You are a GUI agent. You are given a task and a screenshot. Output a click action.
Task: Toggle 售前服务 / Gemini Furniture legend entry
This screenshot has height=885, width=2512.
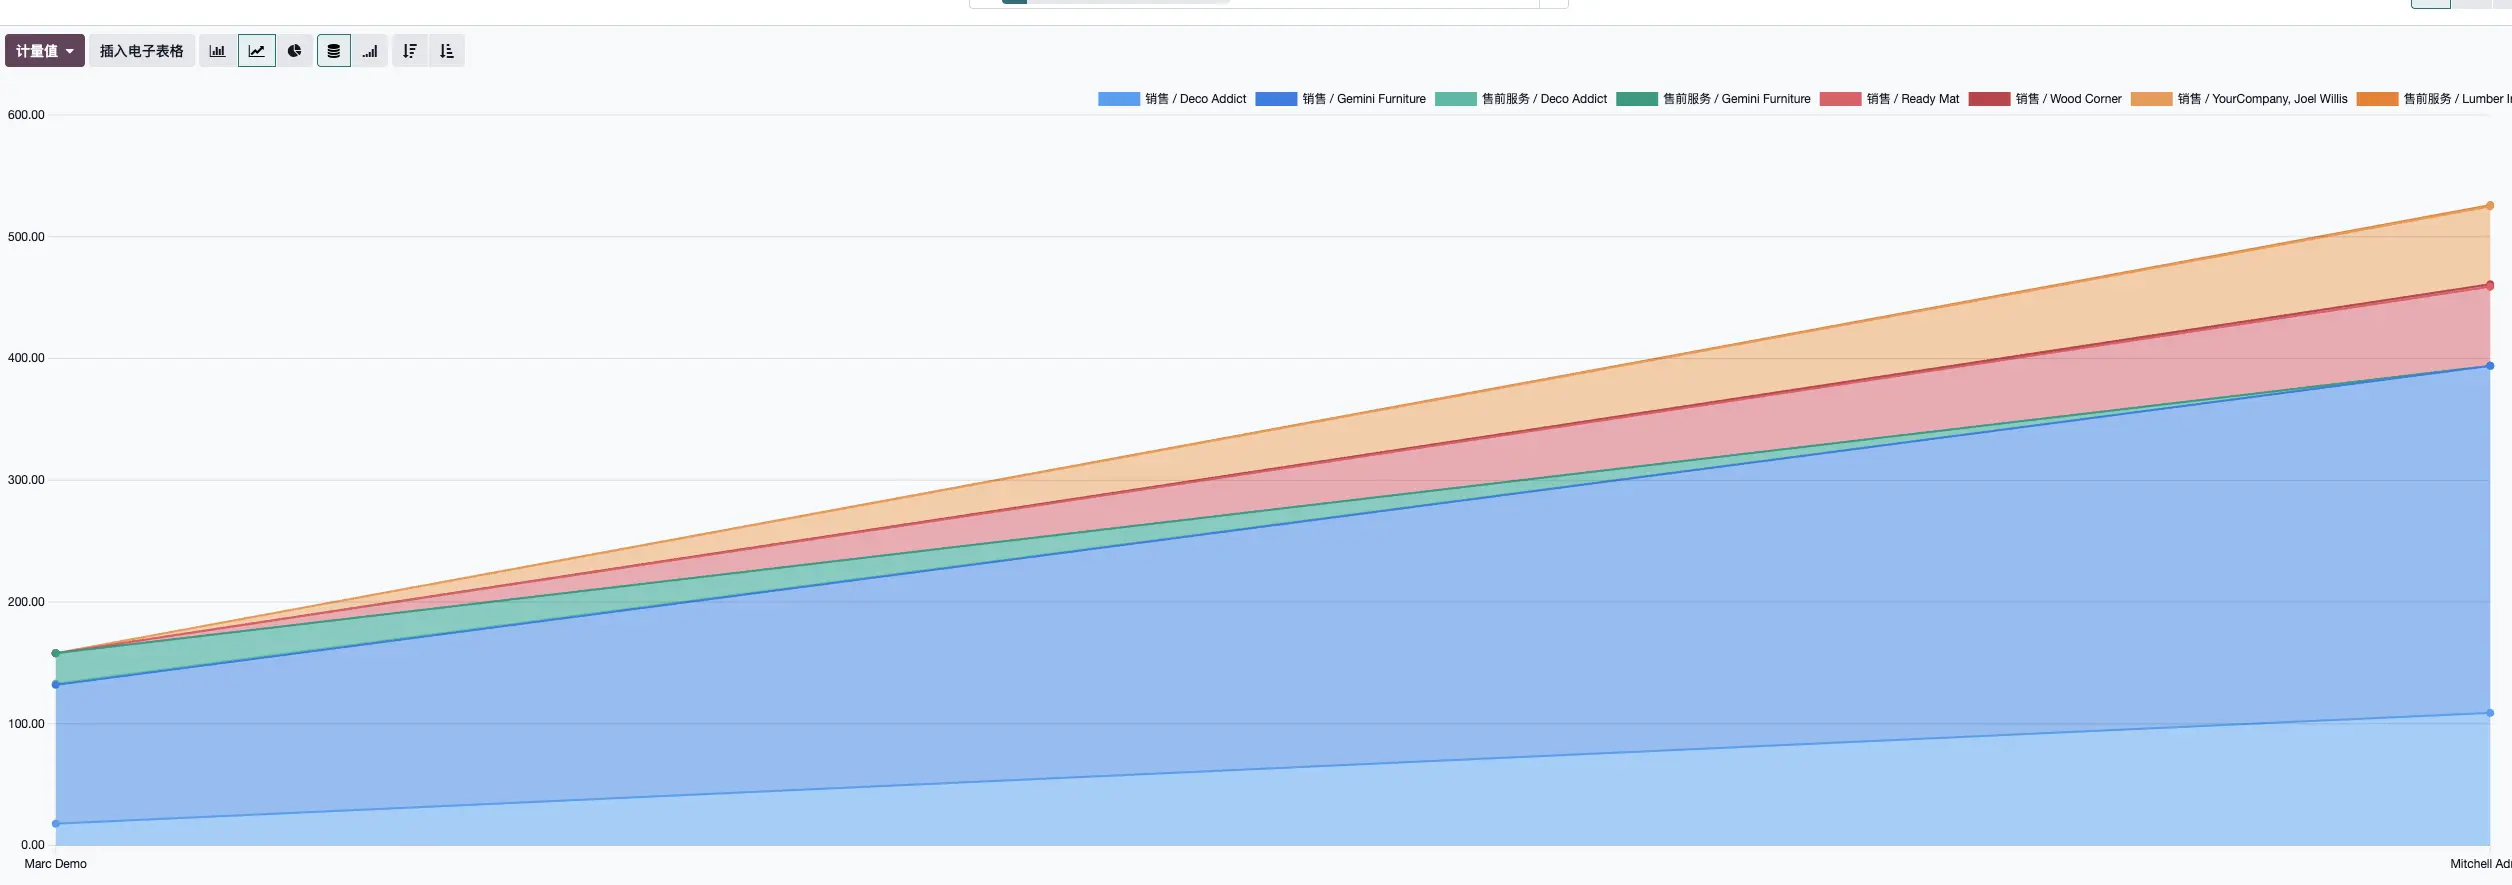[x=1713, y=99]
